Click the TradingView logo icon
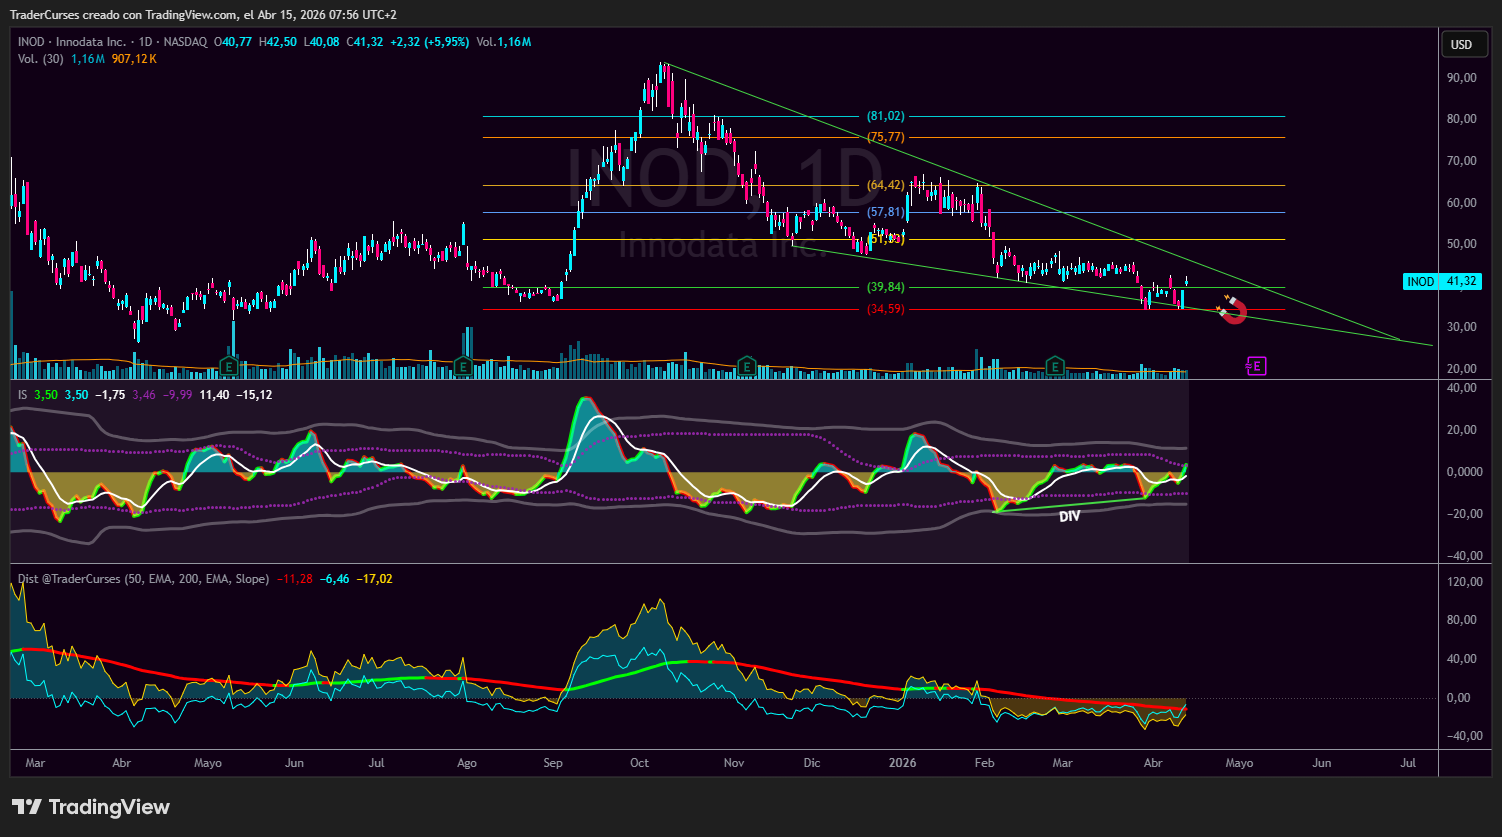1502x837 pixels. (26, 807)
